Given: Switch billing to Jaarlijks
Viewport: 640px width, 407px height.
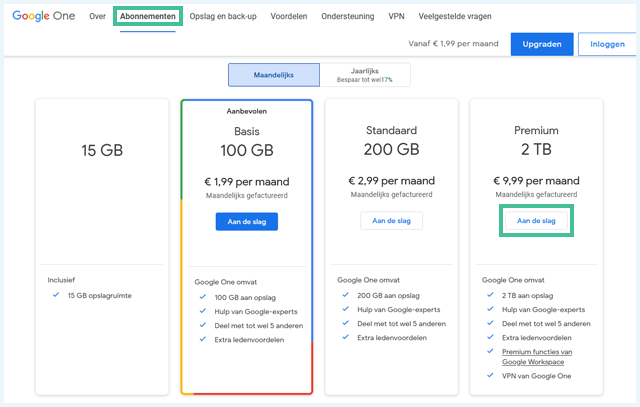Looking at the screenshot, I should (x=365, y=75).
